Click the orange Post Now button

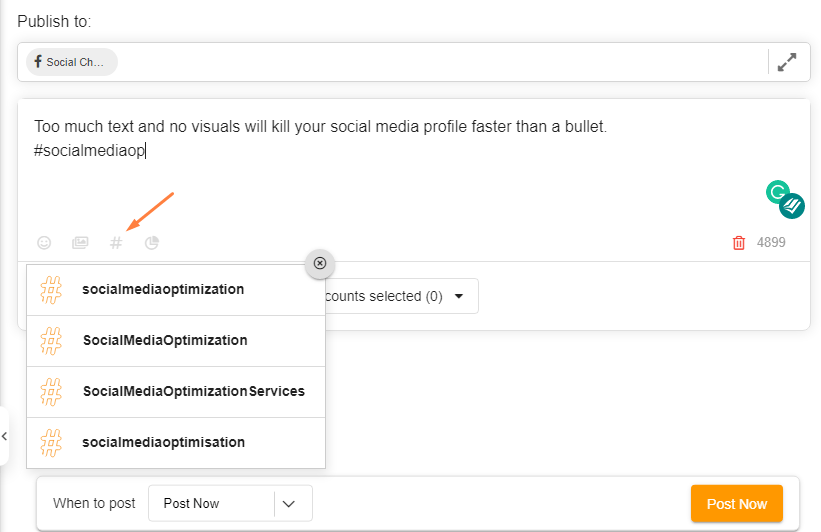[x=737, y=504]
